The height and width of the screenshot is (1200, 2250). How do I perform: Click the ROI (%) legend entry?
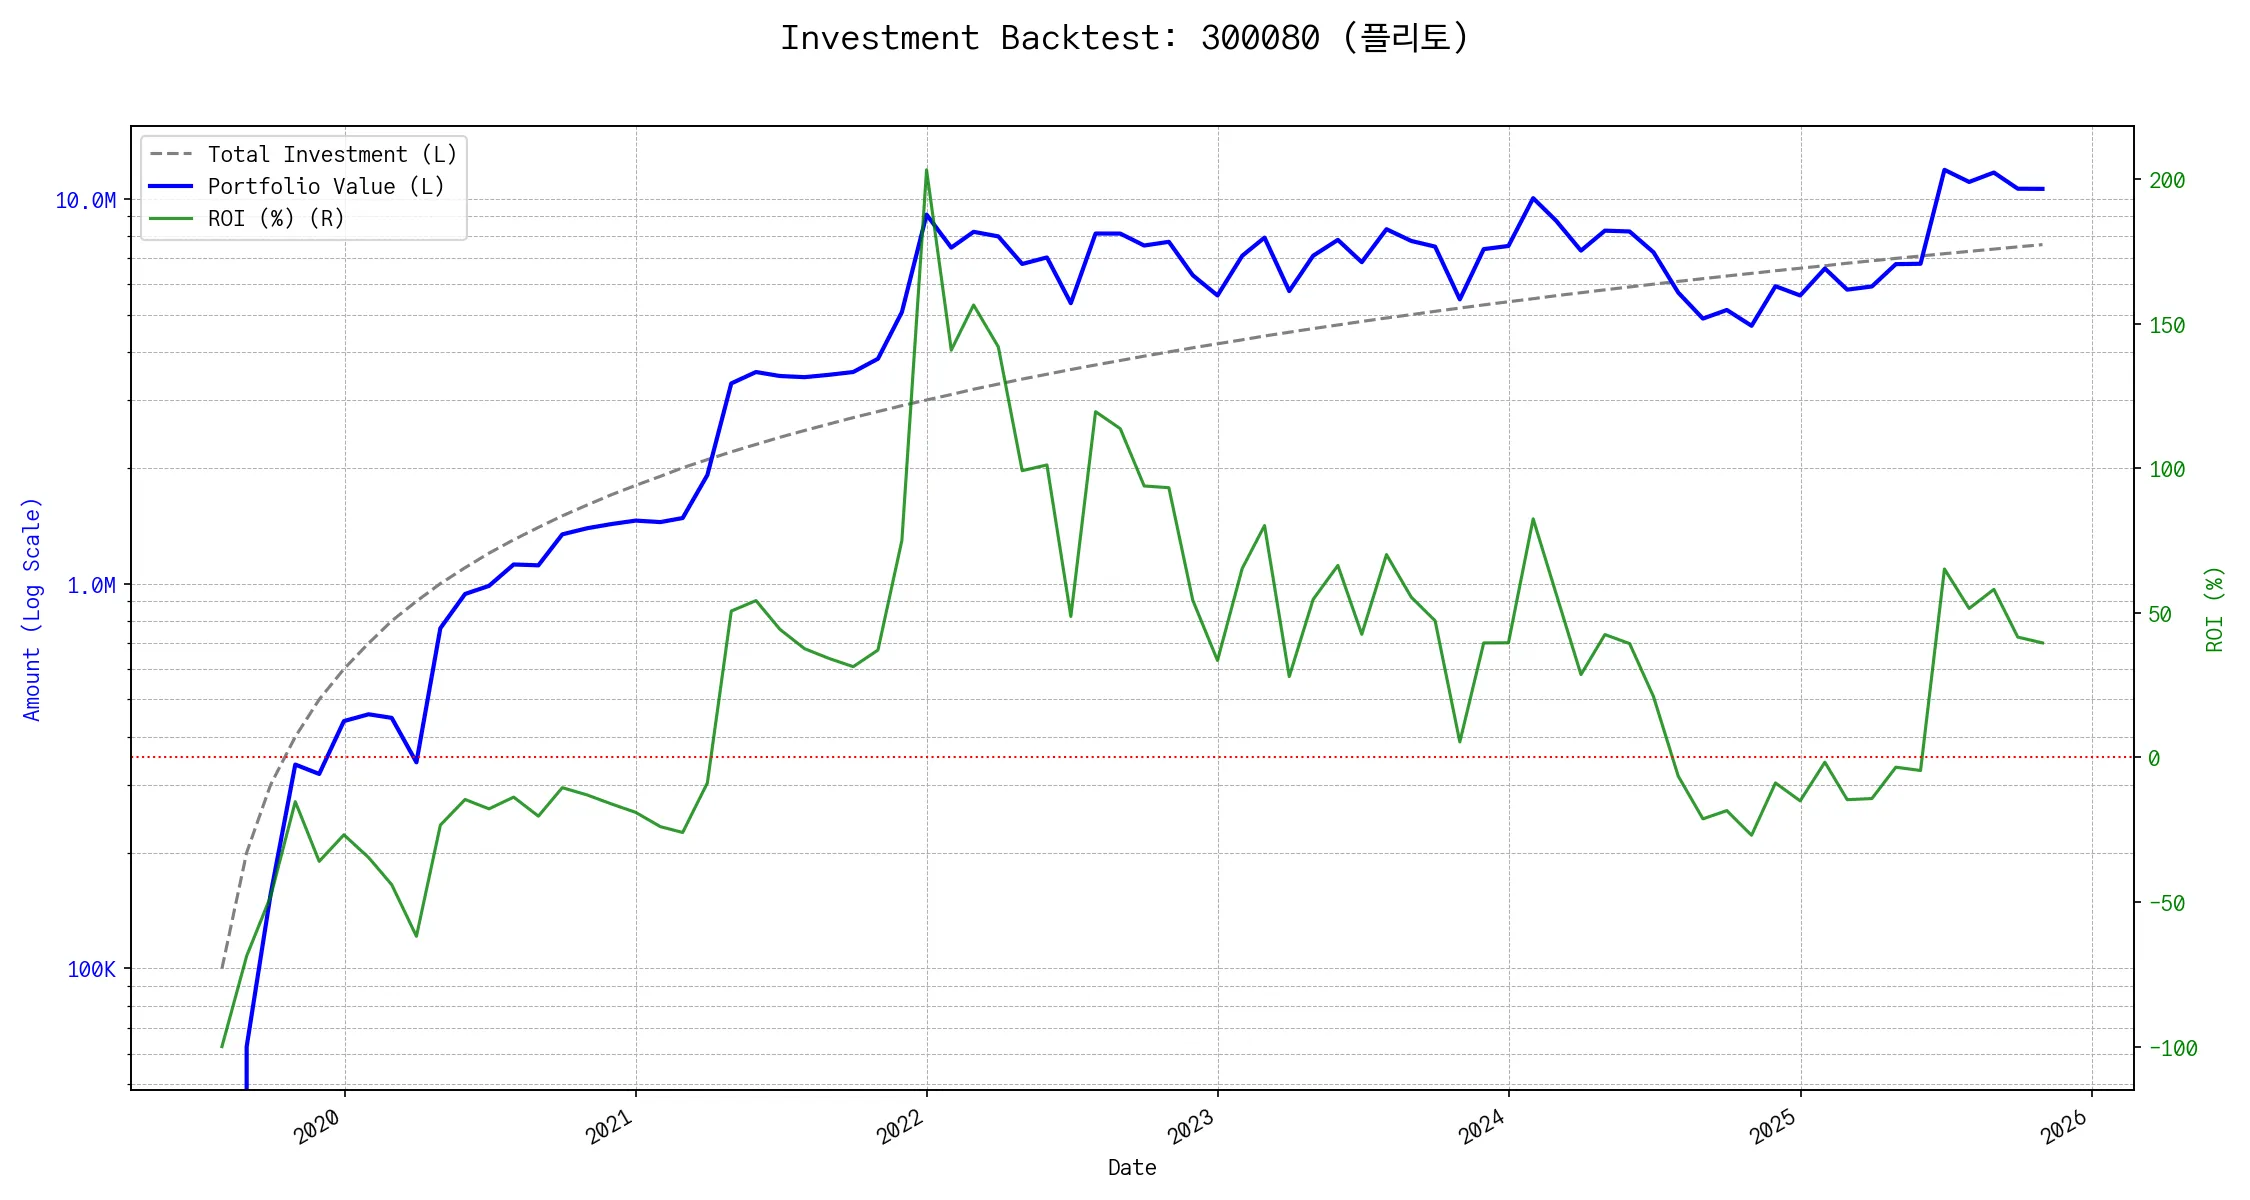tap(275, 218)
